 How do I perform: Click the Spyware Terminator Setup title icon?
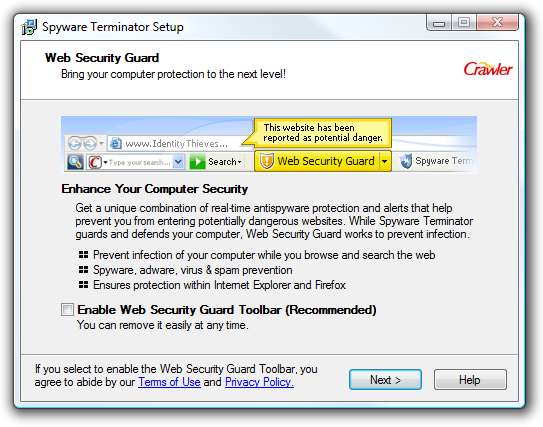point(29,27)
